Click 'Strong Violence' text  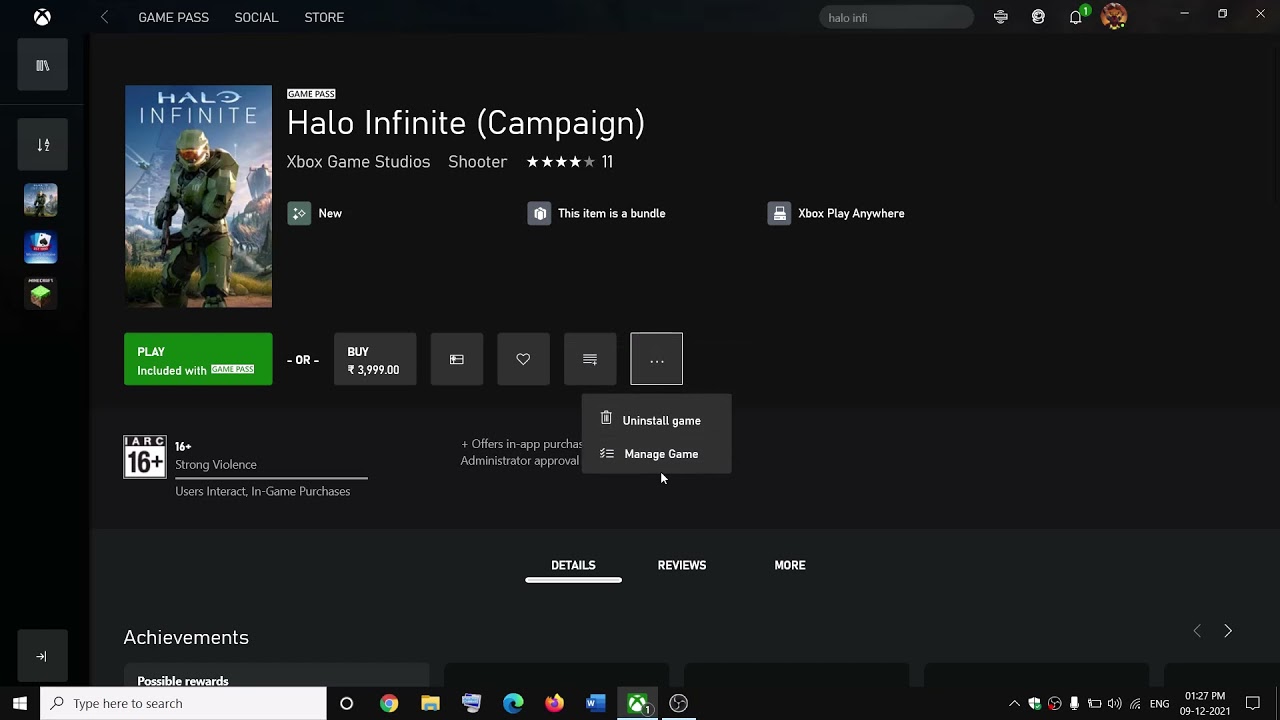[216, 464]
